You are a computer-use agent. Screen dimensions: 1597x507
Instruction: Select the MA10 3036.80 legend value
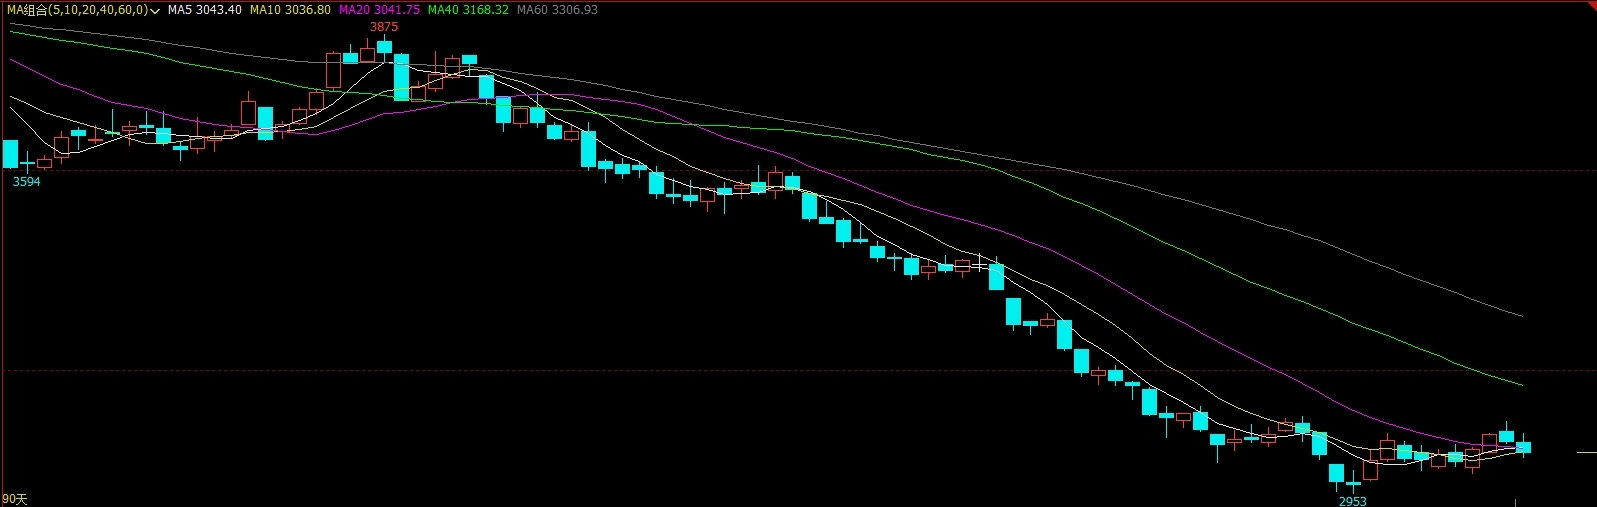coord(290,10)
